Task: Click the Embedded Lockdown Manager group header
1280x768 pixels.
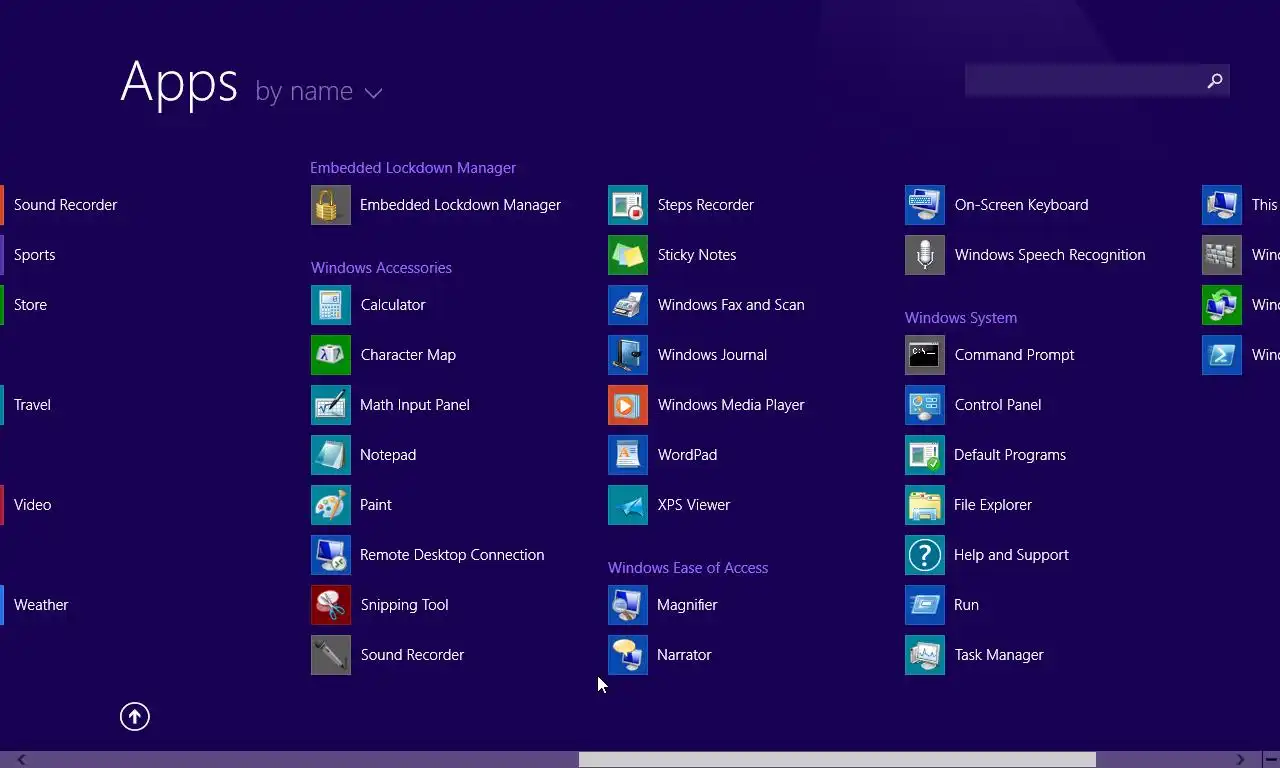Action: pos(413,168)
